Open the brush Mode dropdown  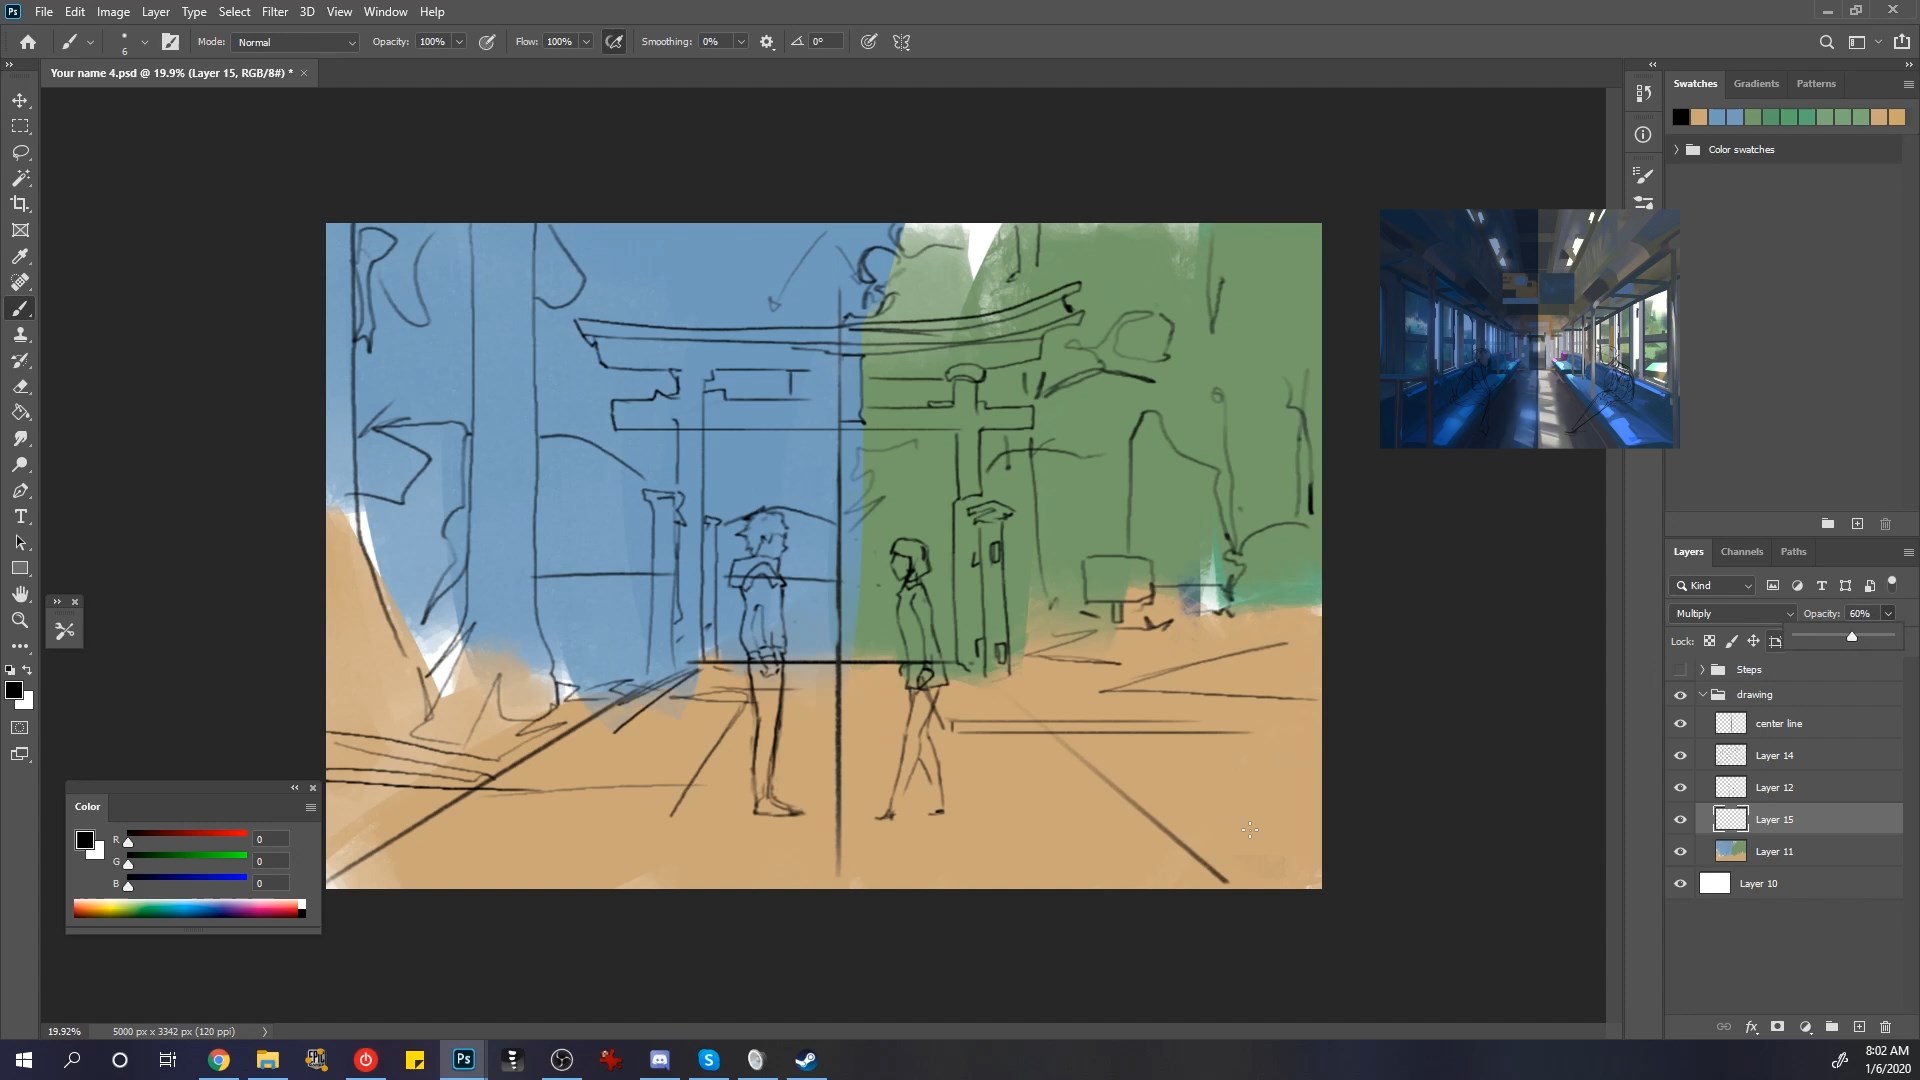coord(296,42)
